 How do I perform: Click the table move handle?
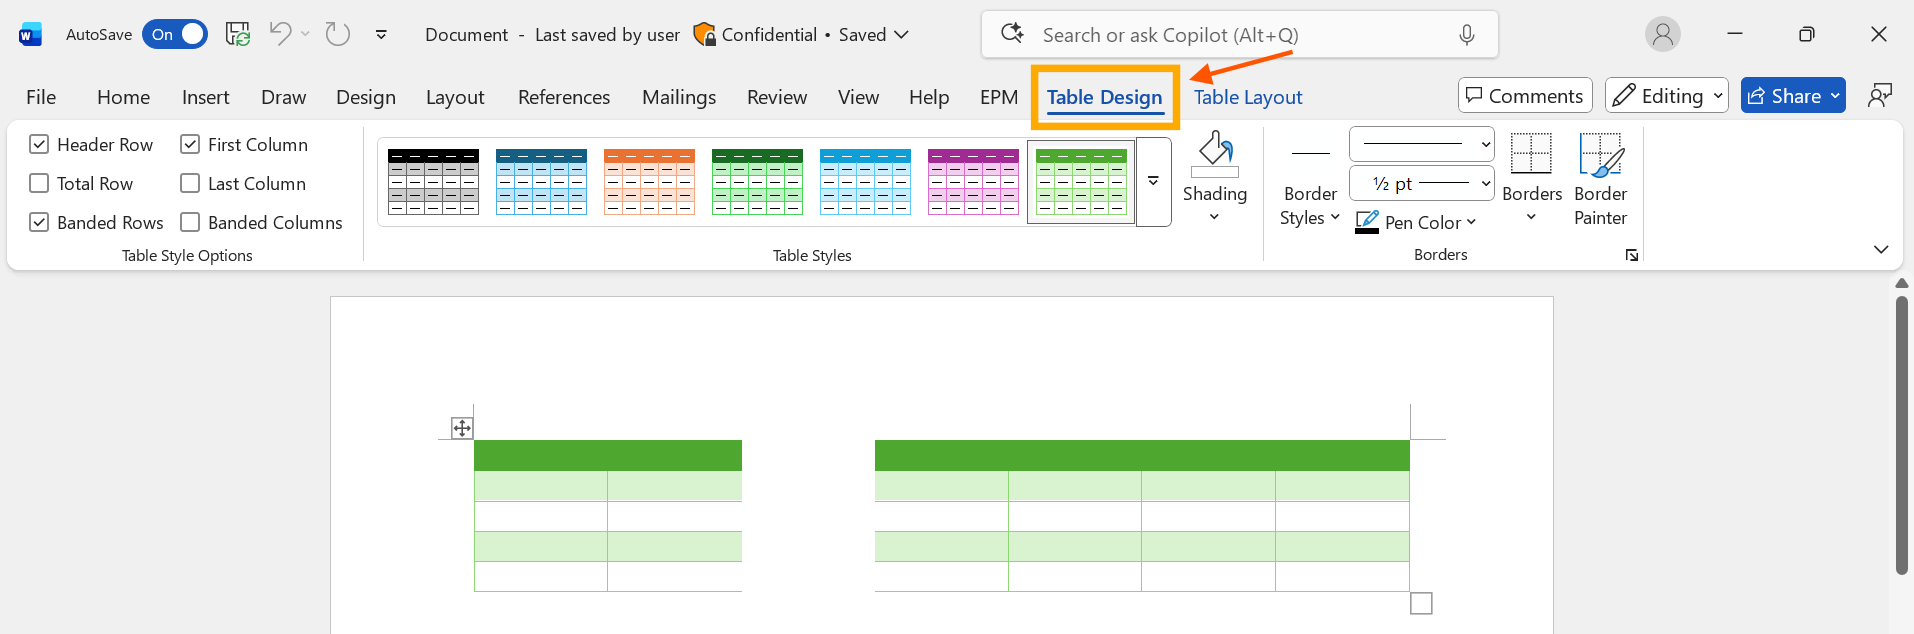coord(462,428)
